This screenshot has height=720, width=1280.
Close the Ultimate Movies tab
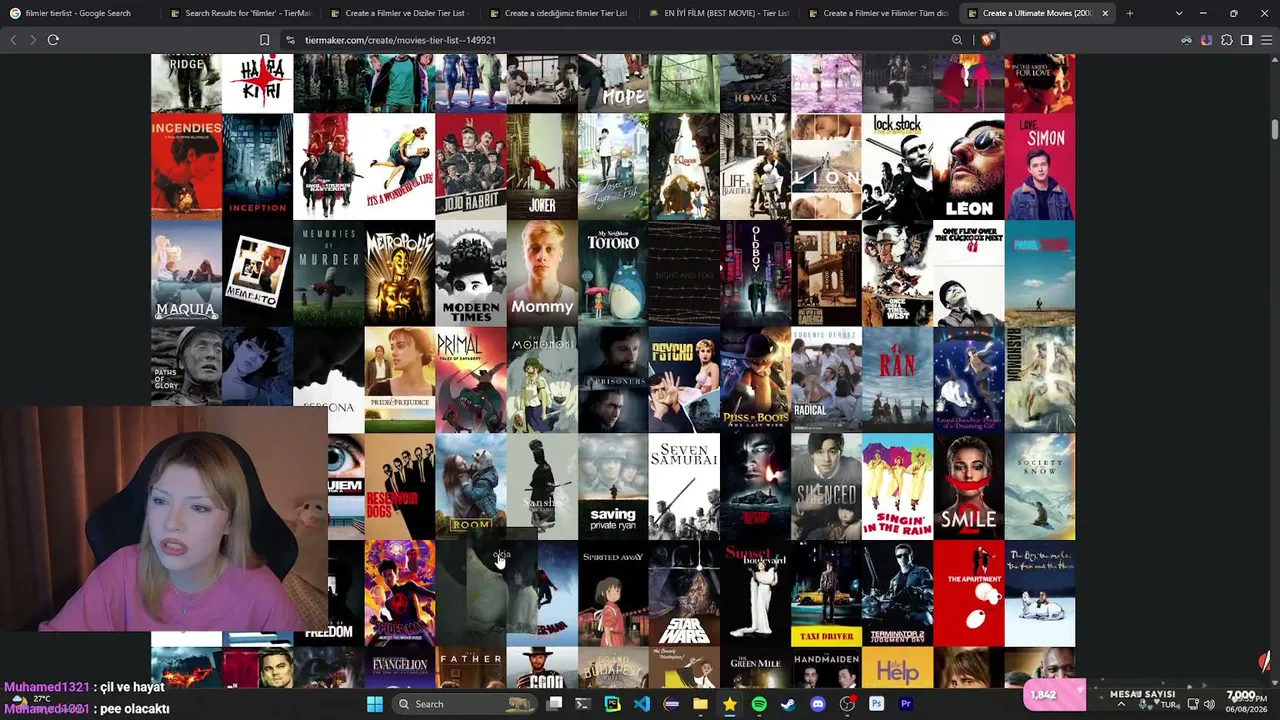[x=1105, y=13]
